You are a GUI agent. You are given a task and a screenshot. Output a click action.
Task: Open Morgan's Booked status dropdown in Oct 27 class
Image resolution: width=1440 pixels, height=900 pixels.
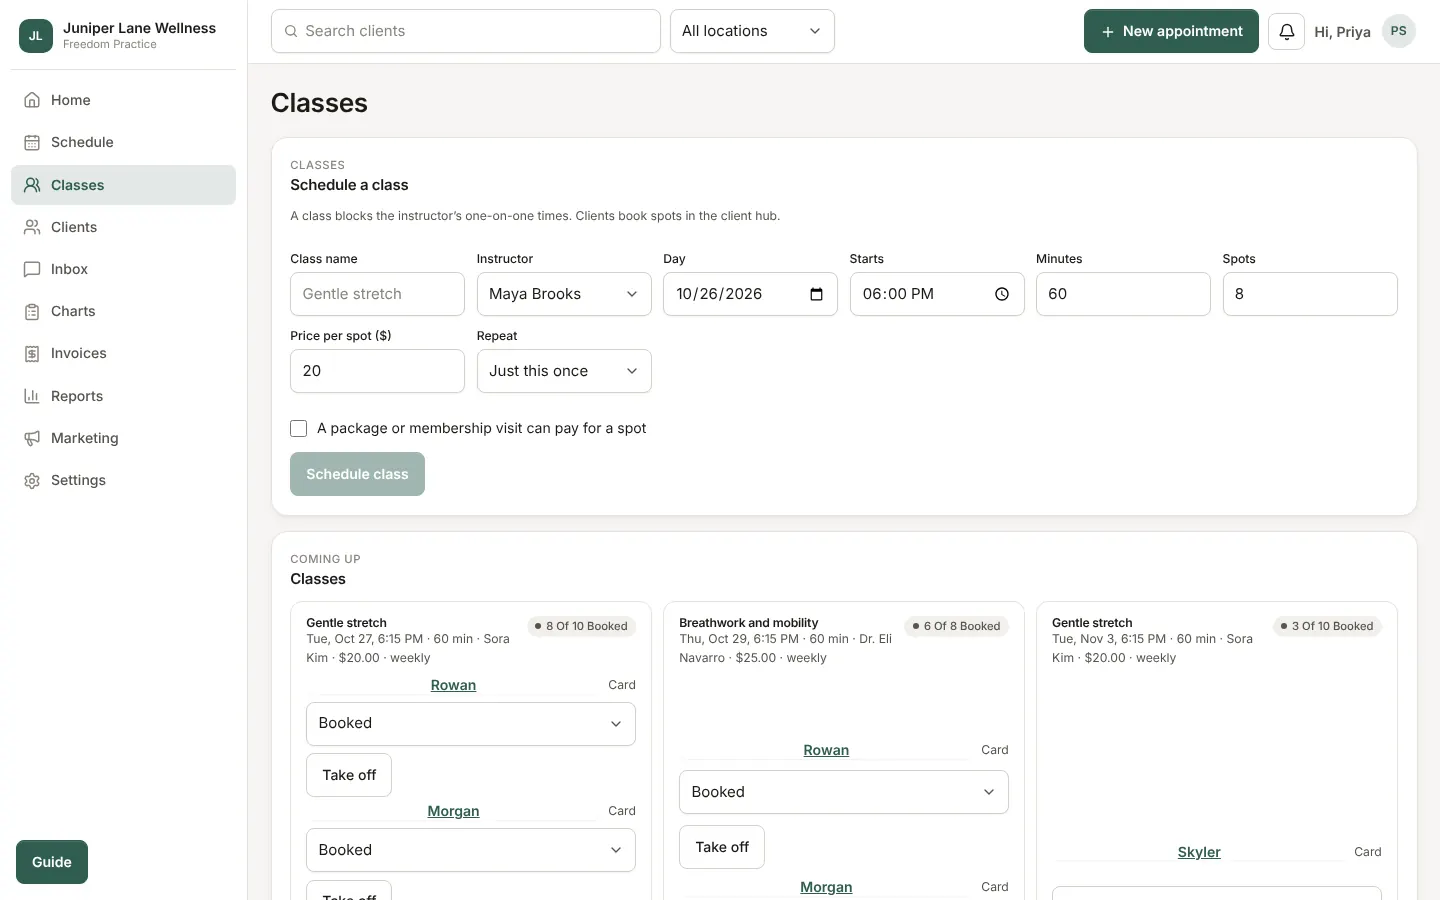point(471,850)
